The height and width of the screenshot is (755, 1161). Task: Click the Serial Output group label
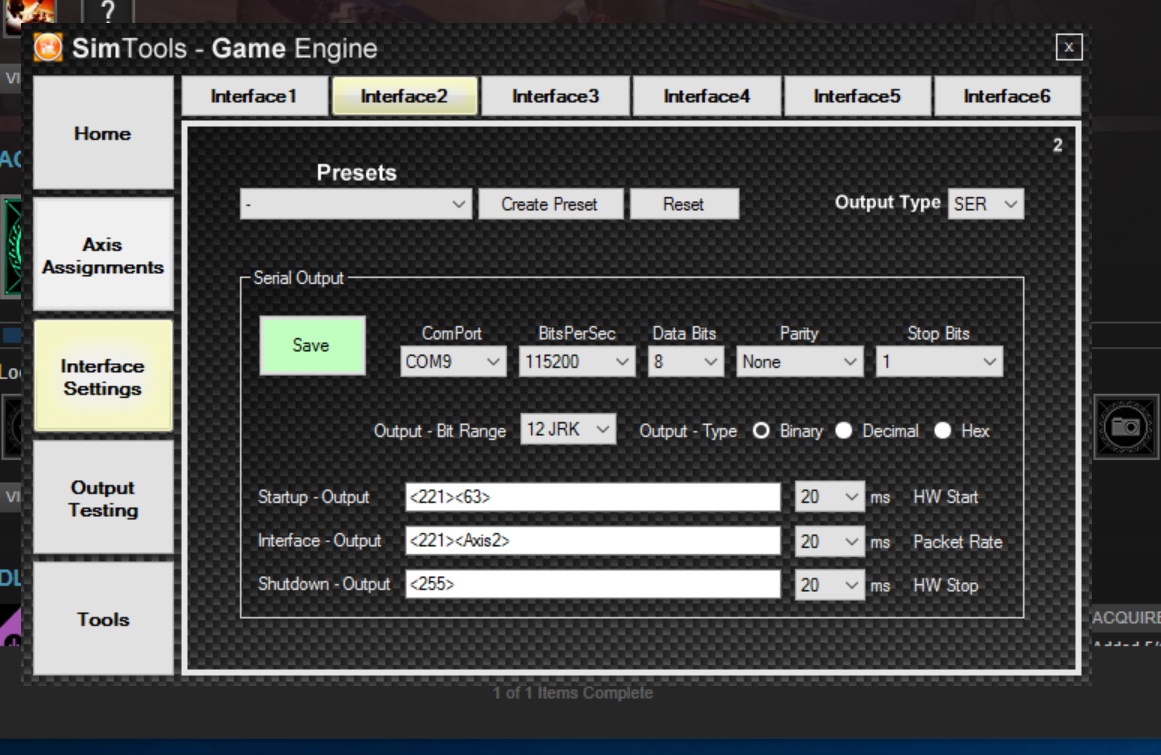click(x=298, y=278)
